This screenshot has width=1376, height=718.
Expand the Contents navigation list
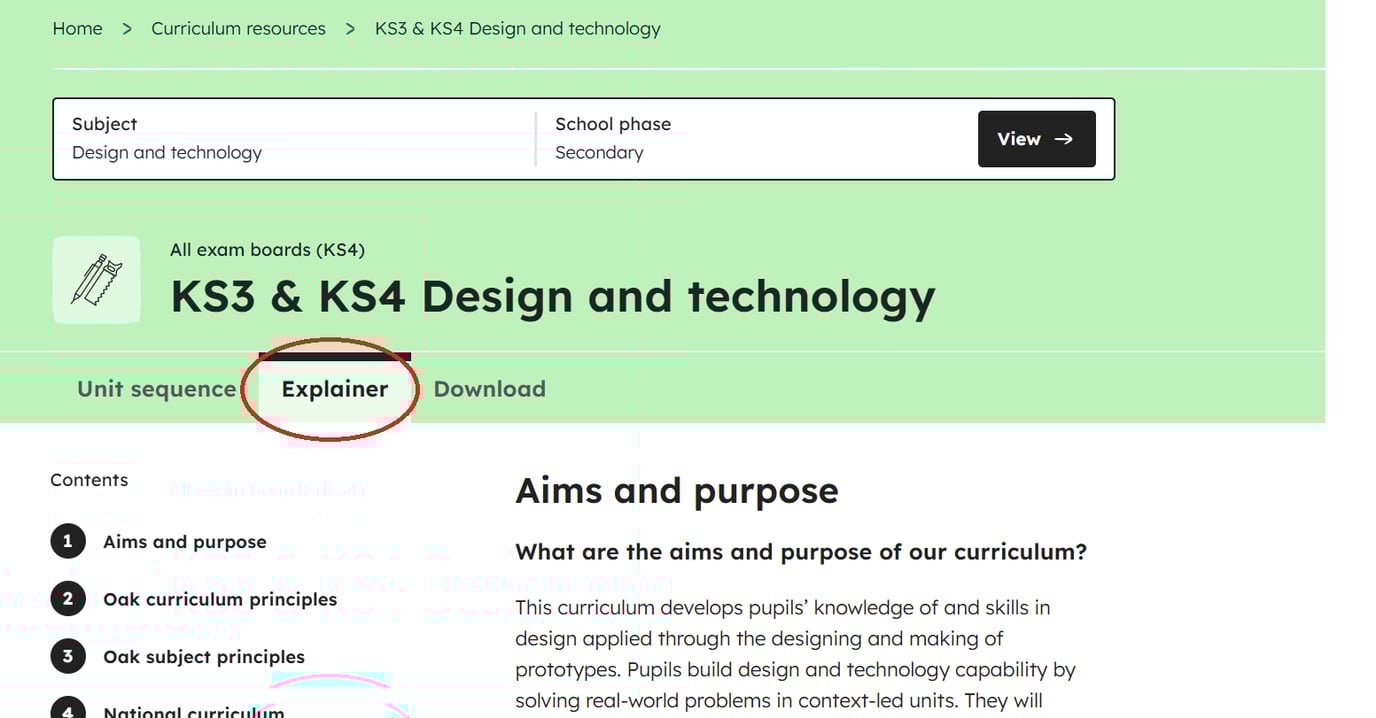[x=89, y=480]
